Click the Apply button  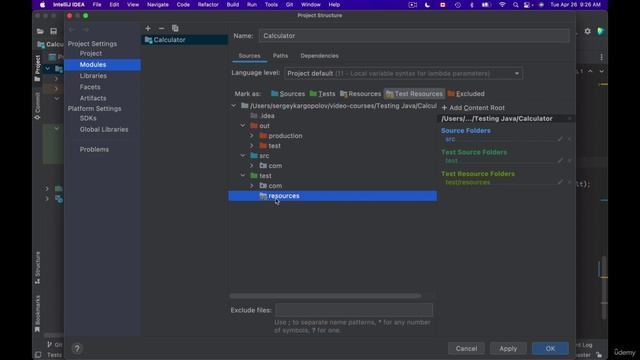(508, 349)
